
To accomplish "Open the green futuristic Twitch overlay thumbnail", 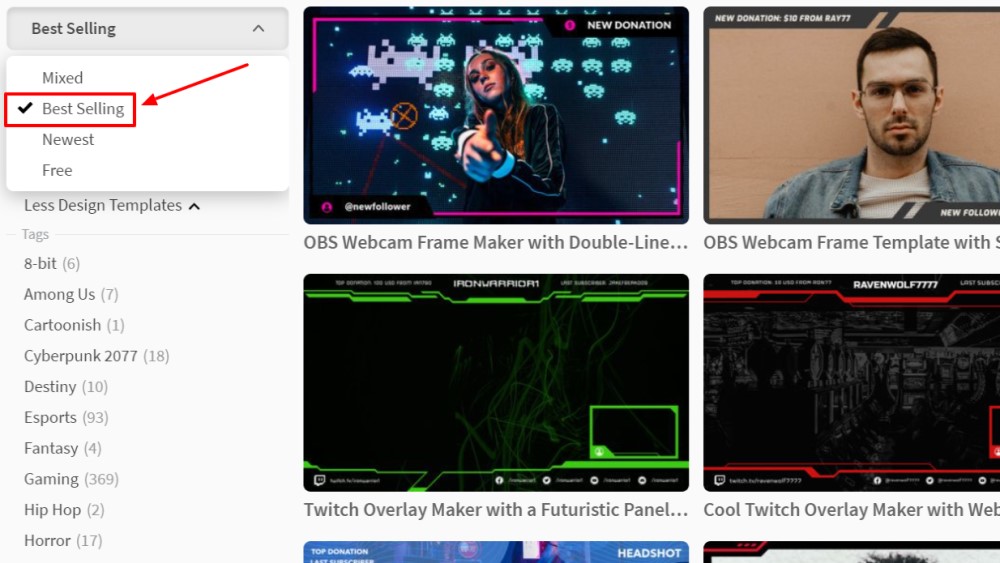I will click(496, 382).
